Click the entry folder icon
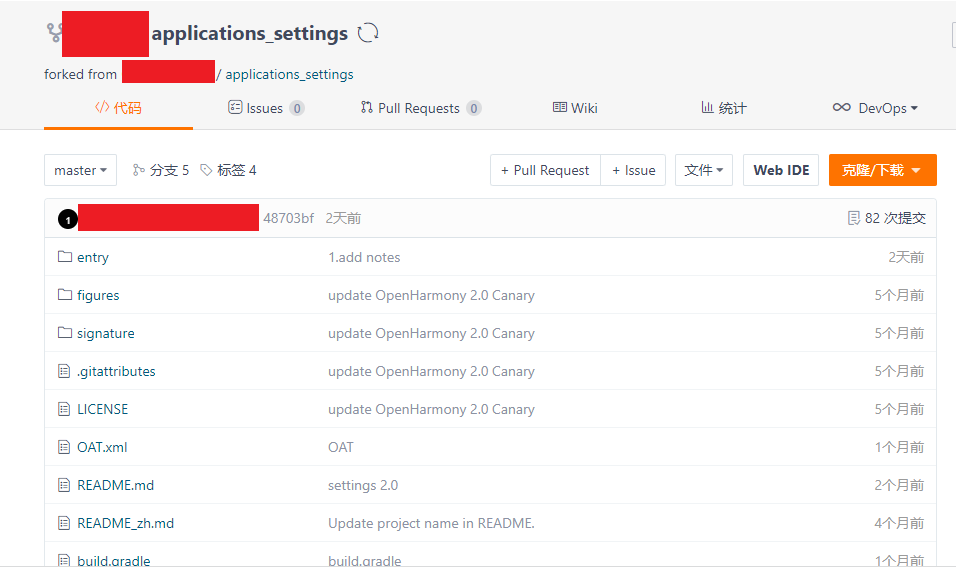 coord(65,257)
